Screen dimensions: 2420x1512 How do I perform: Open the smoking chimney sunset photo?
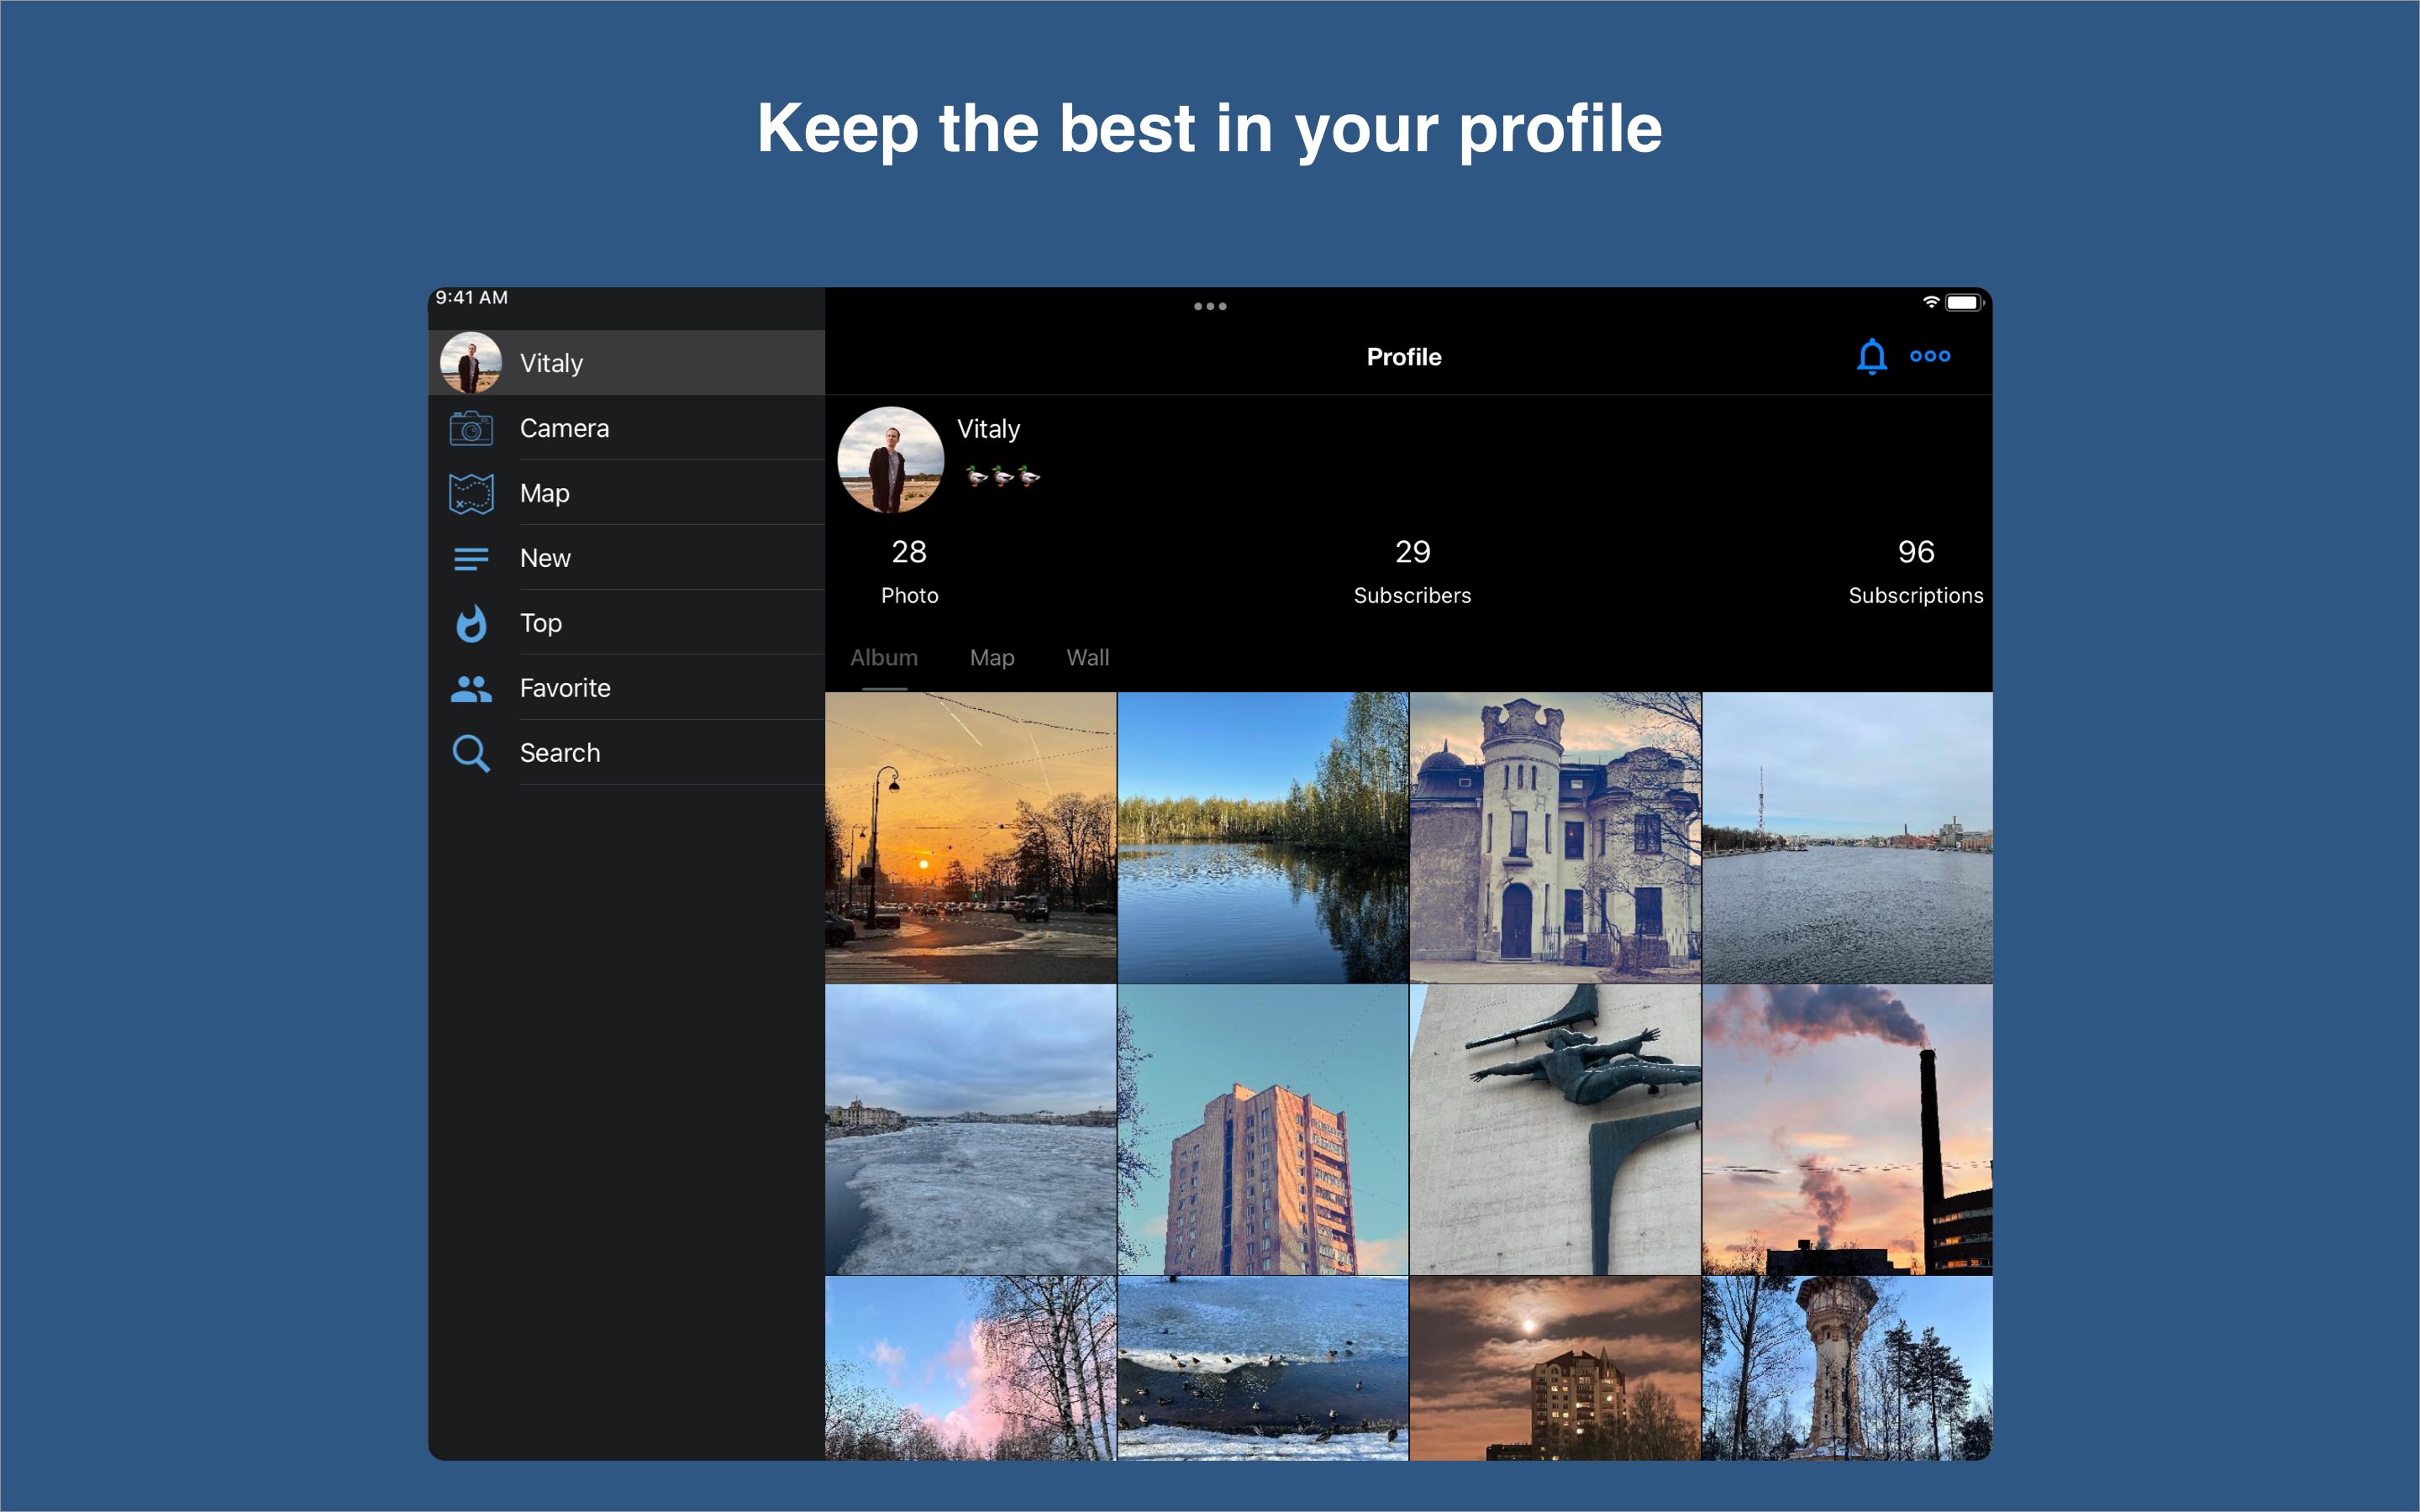(x=1847, y=1129)
